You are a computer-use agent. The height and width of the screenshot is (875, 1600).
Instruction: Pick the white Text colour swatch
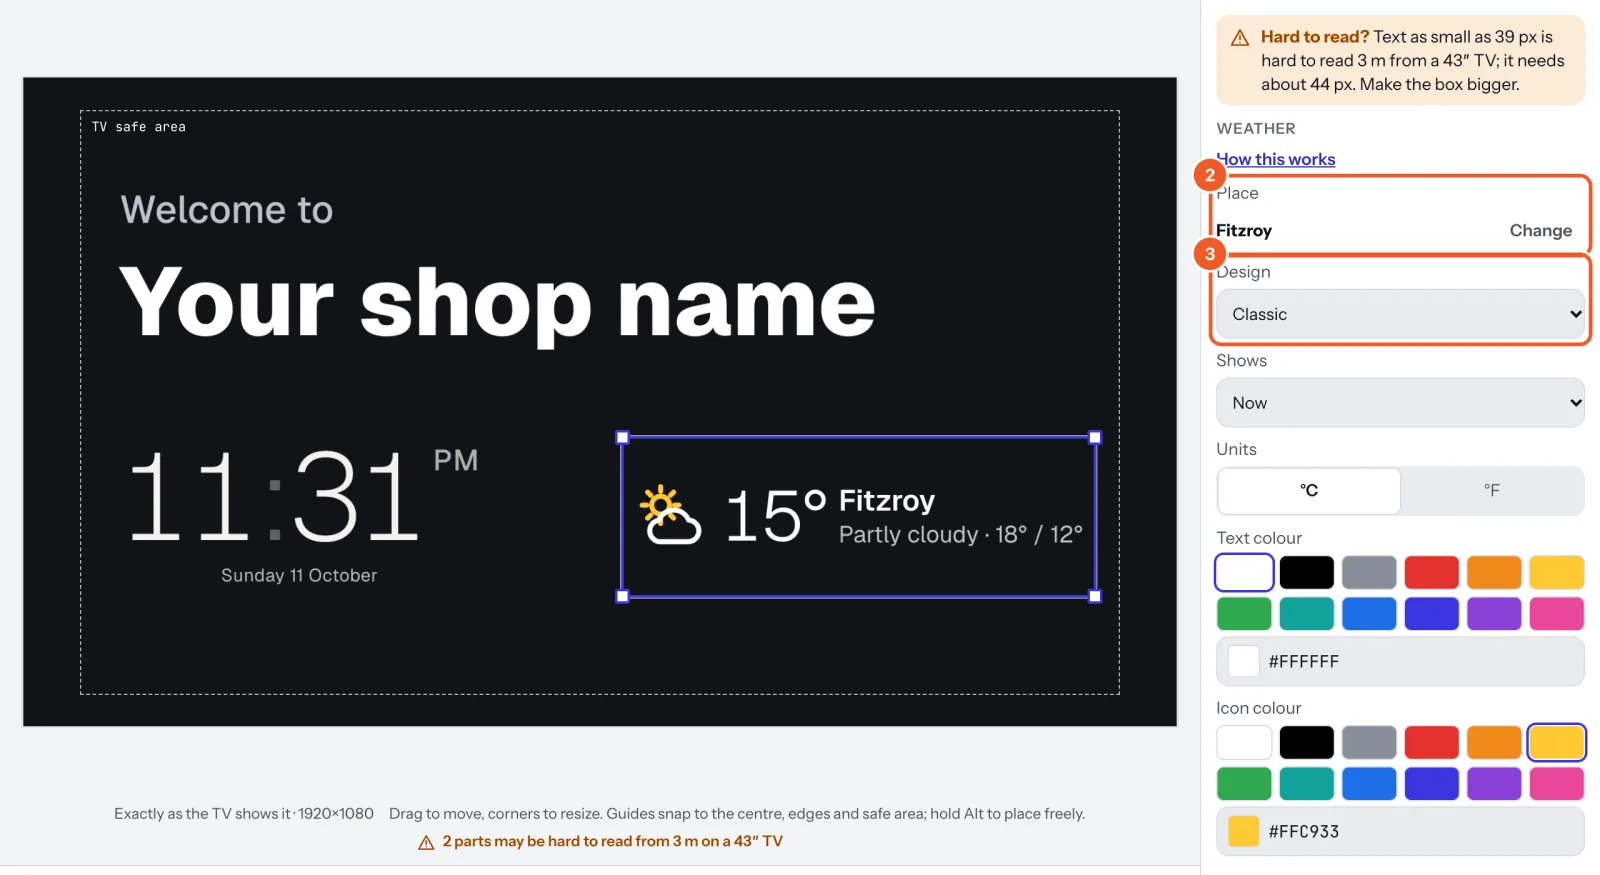pos(1244,573)
